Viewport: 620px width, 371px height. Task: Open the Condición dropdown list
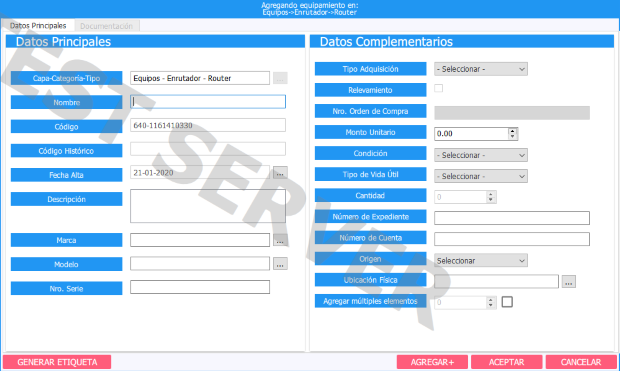tap(481, 155)
